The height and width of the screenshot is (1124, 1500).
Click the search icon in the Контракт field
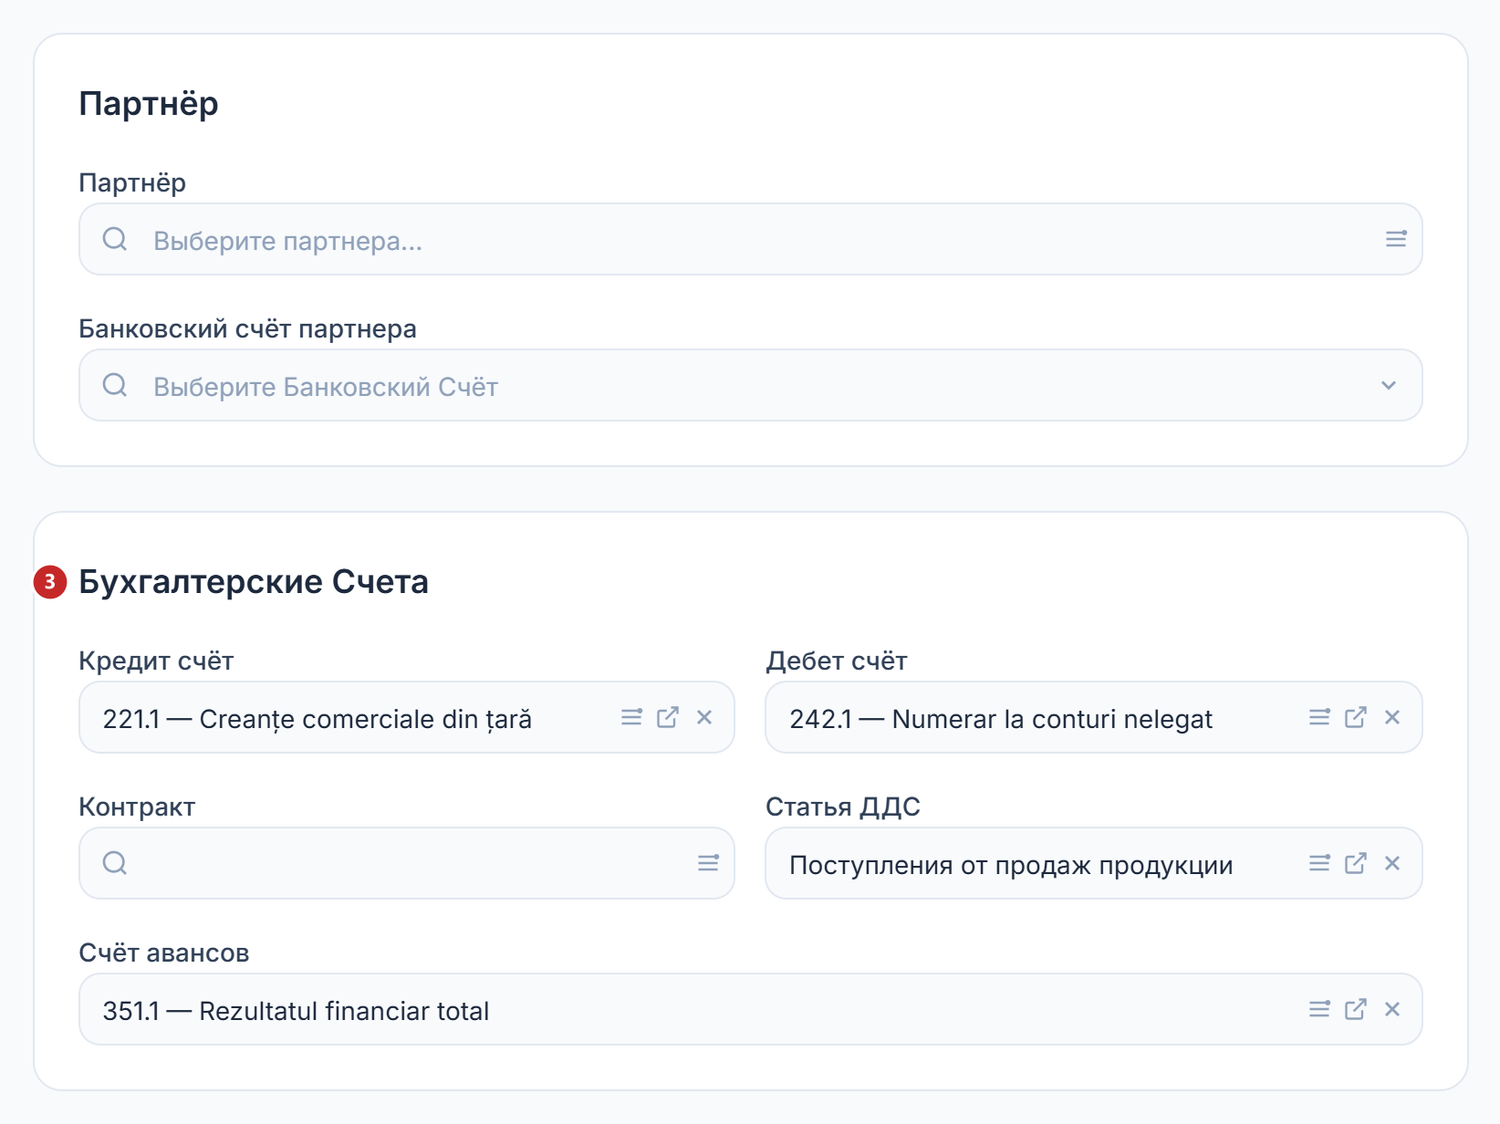pos(115,863)
